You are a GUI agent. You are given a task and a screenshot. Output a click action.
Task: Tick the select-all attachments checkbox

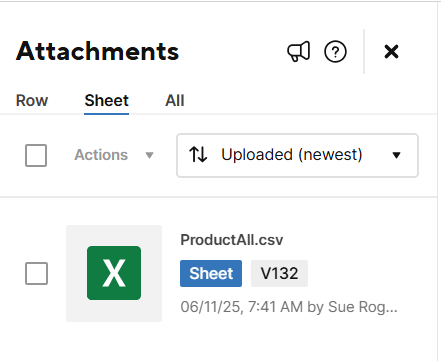click(x=36, y=155)
